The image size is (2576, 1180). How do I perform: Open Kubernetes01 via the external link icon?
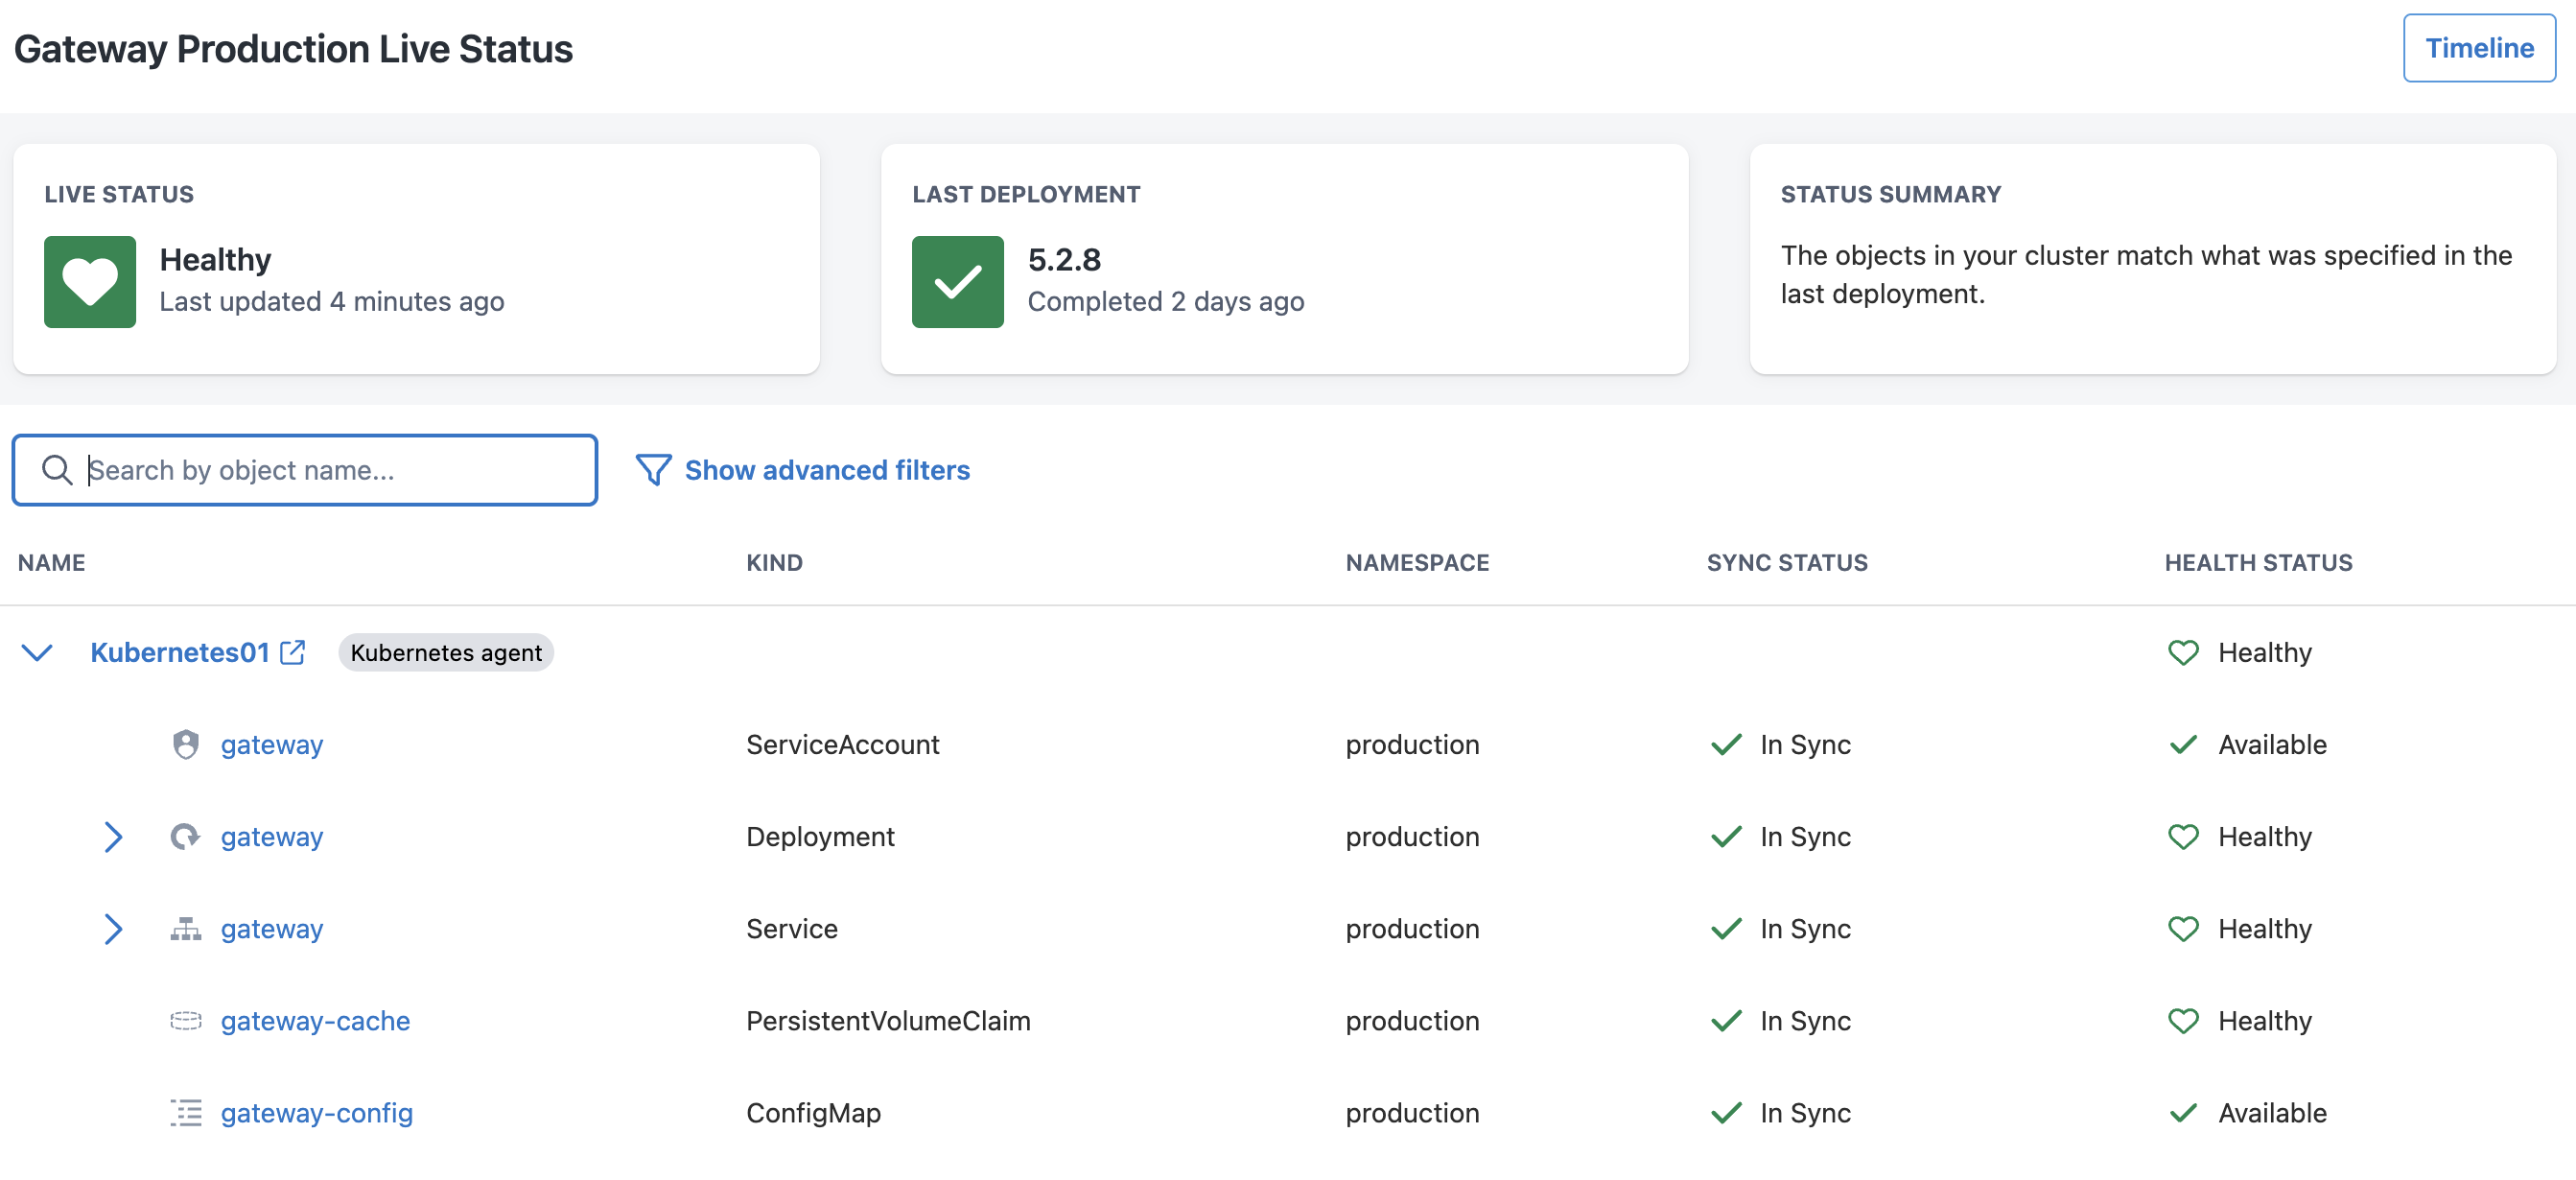pos(292,651)
